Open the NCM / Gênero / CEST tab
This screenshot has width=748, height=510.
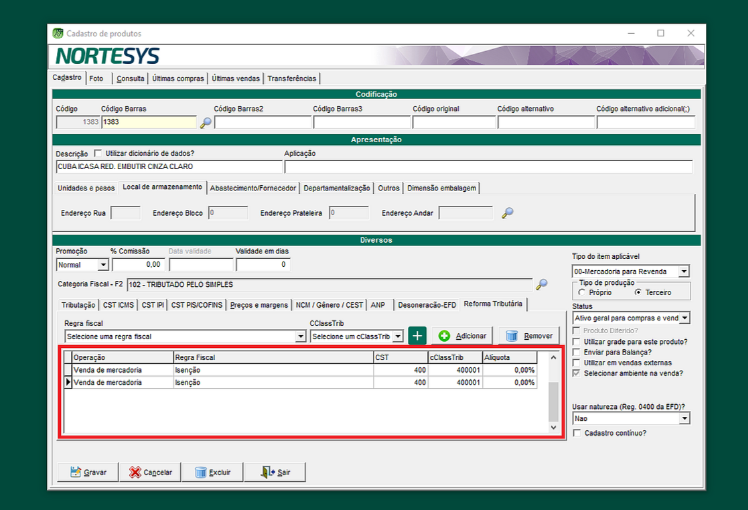(329, 305)
